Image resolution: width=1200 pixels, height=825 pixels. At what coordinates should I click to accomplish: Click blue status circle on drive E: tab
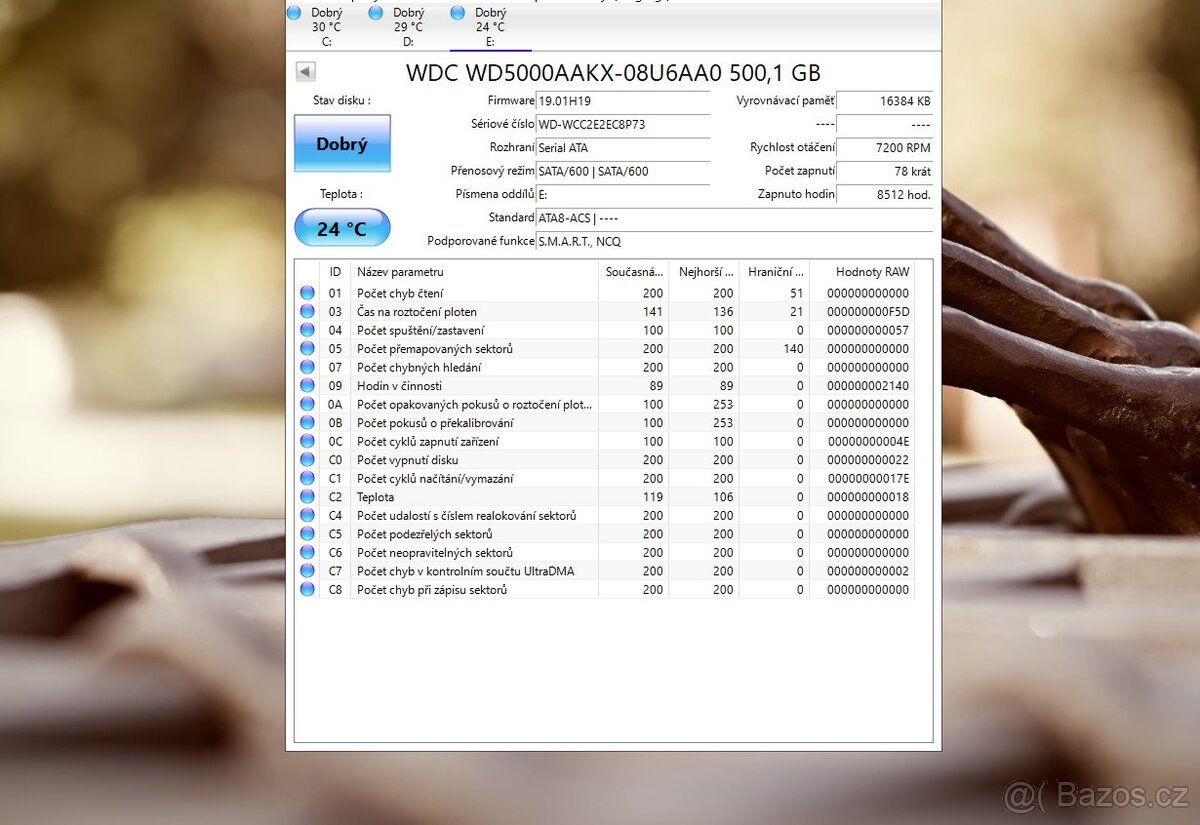458,13
